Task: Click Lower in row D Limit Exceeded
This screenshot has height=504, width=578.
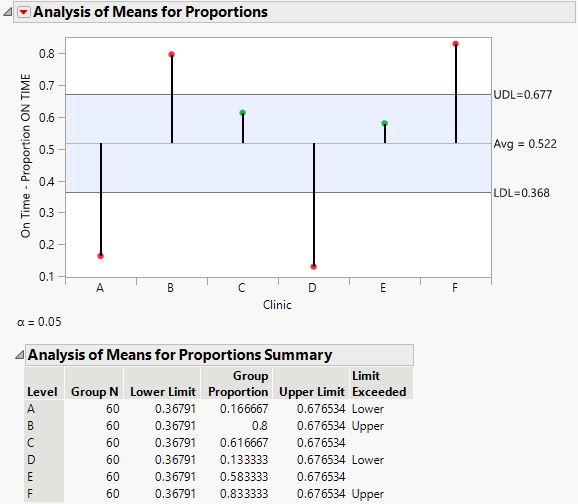Action: point(368,460)
